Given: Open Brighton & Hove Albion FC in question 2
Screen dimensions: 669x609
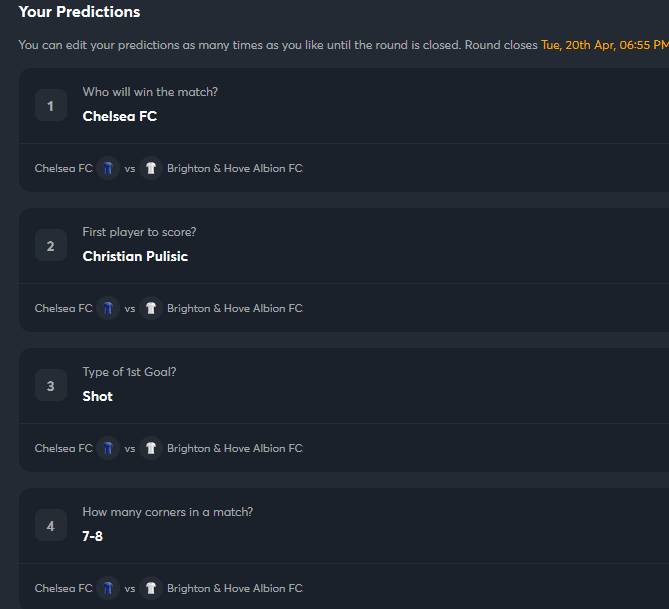Looking at the screenshot, I should (x=235, y=308).
